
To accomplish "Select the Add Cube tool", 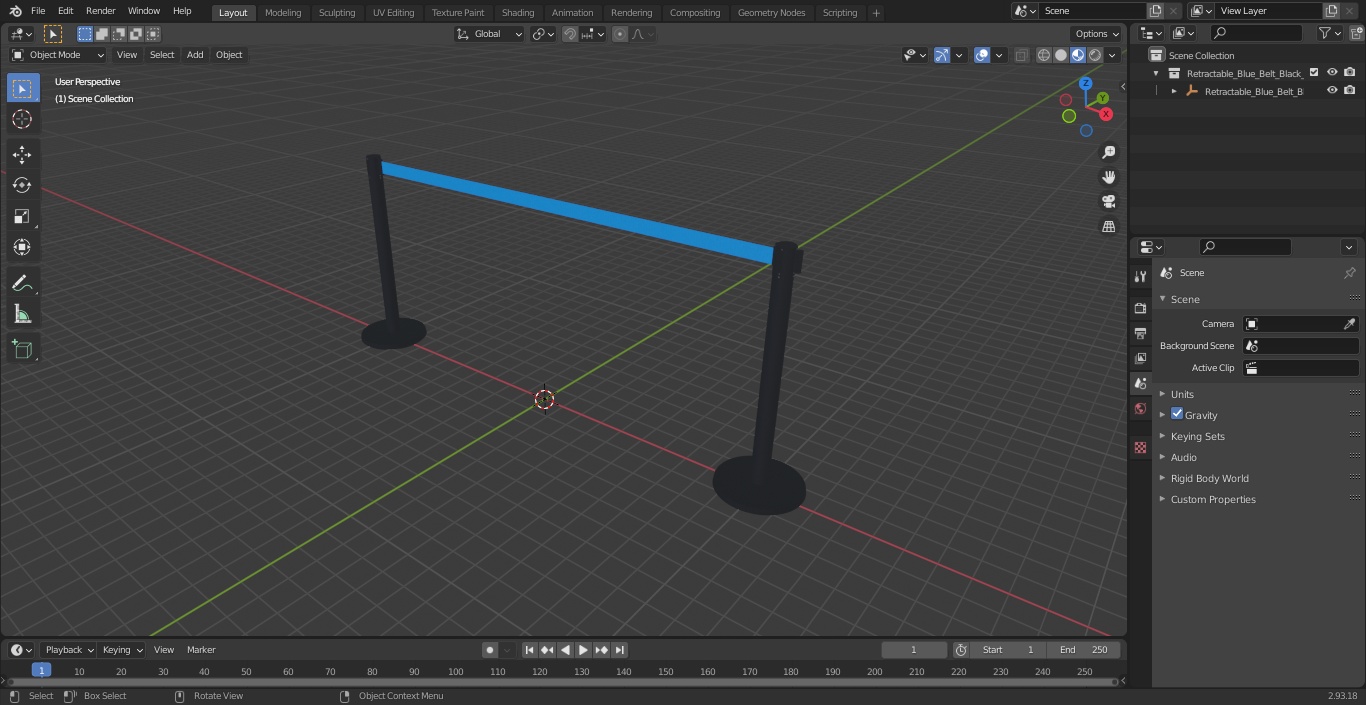I will pyautogui.click(x=22, y=350).
